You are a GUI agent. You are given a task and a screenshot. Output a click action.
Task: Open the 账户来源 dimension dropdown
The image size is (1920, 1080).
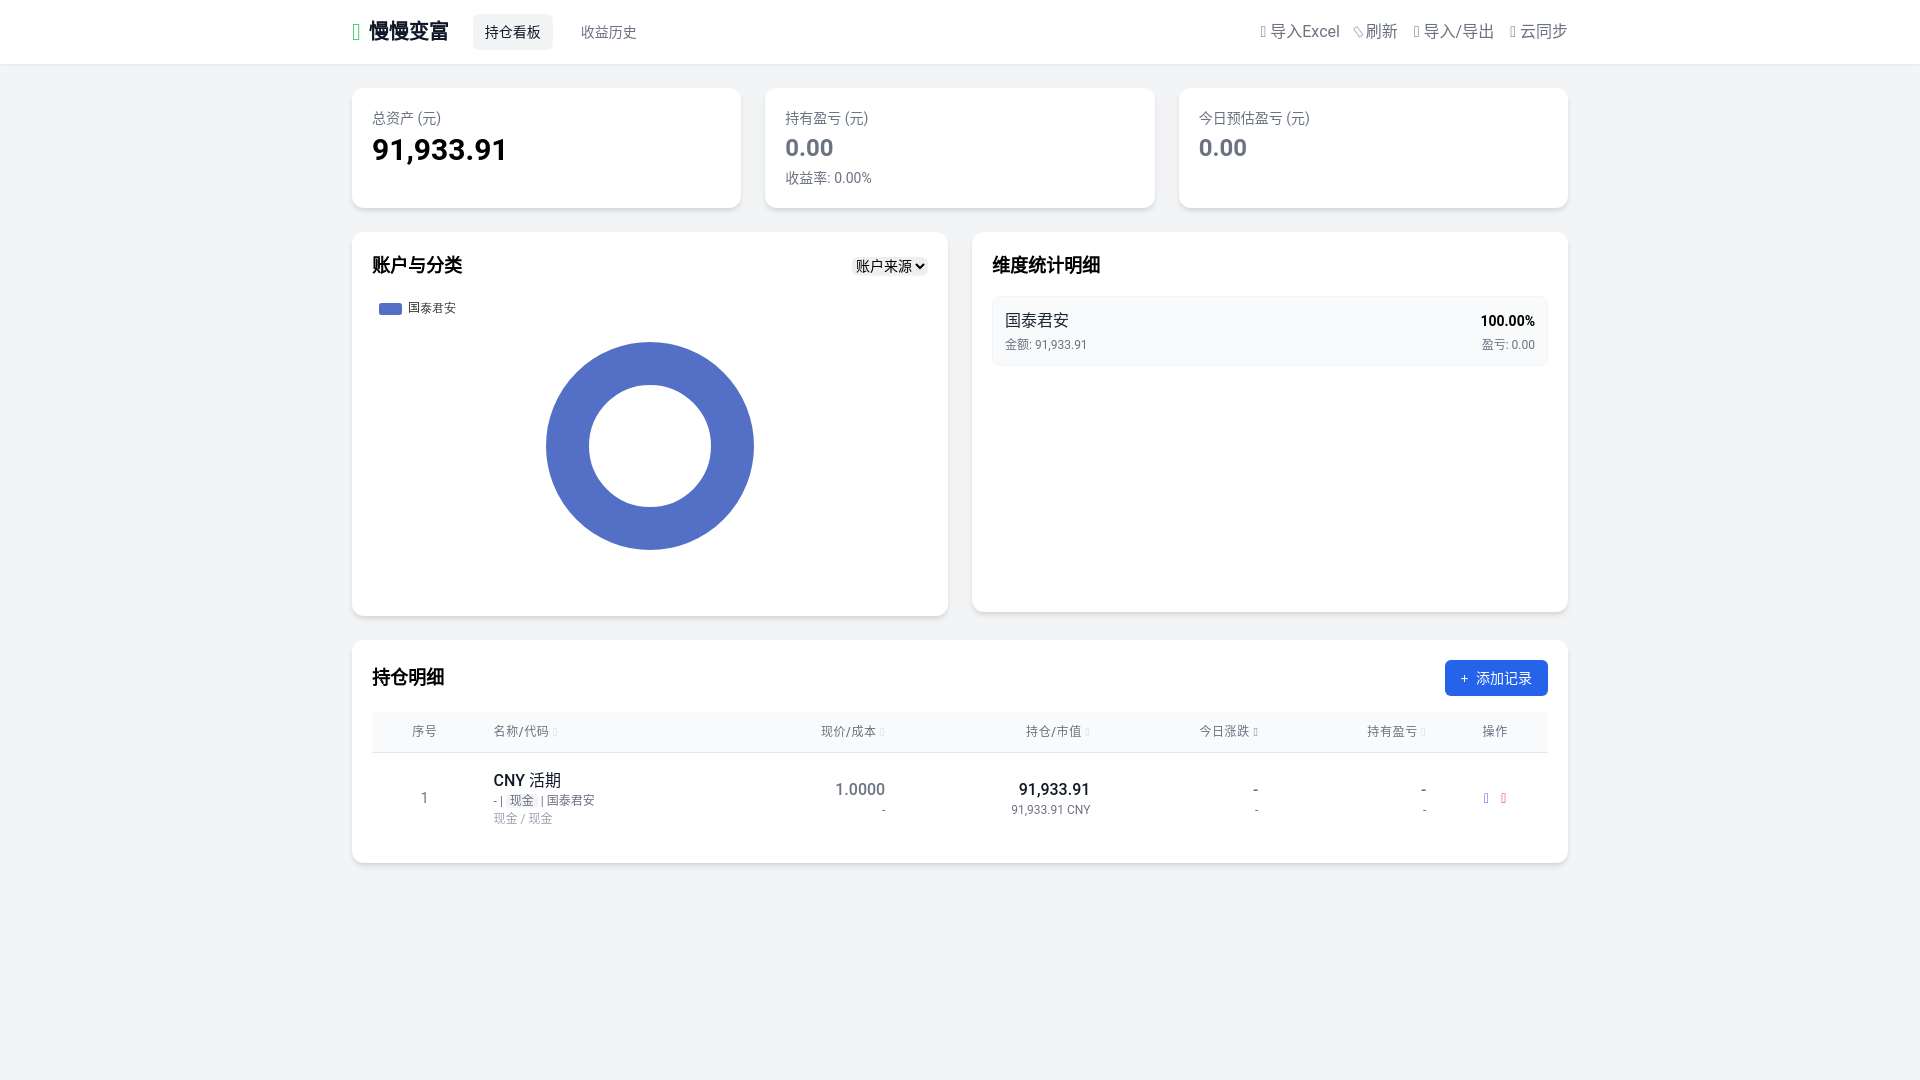(890, 266)
